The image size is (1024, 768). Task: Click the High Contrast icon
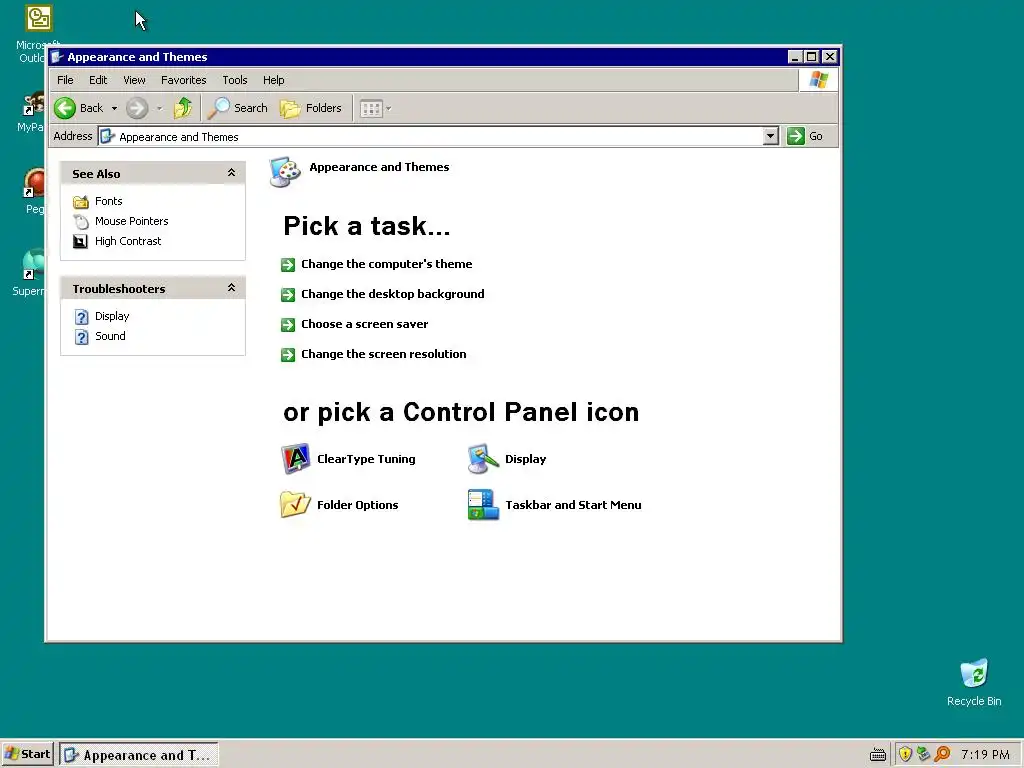80,242
